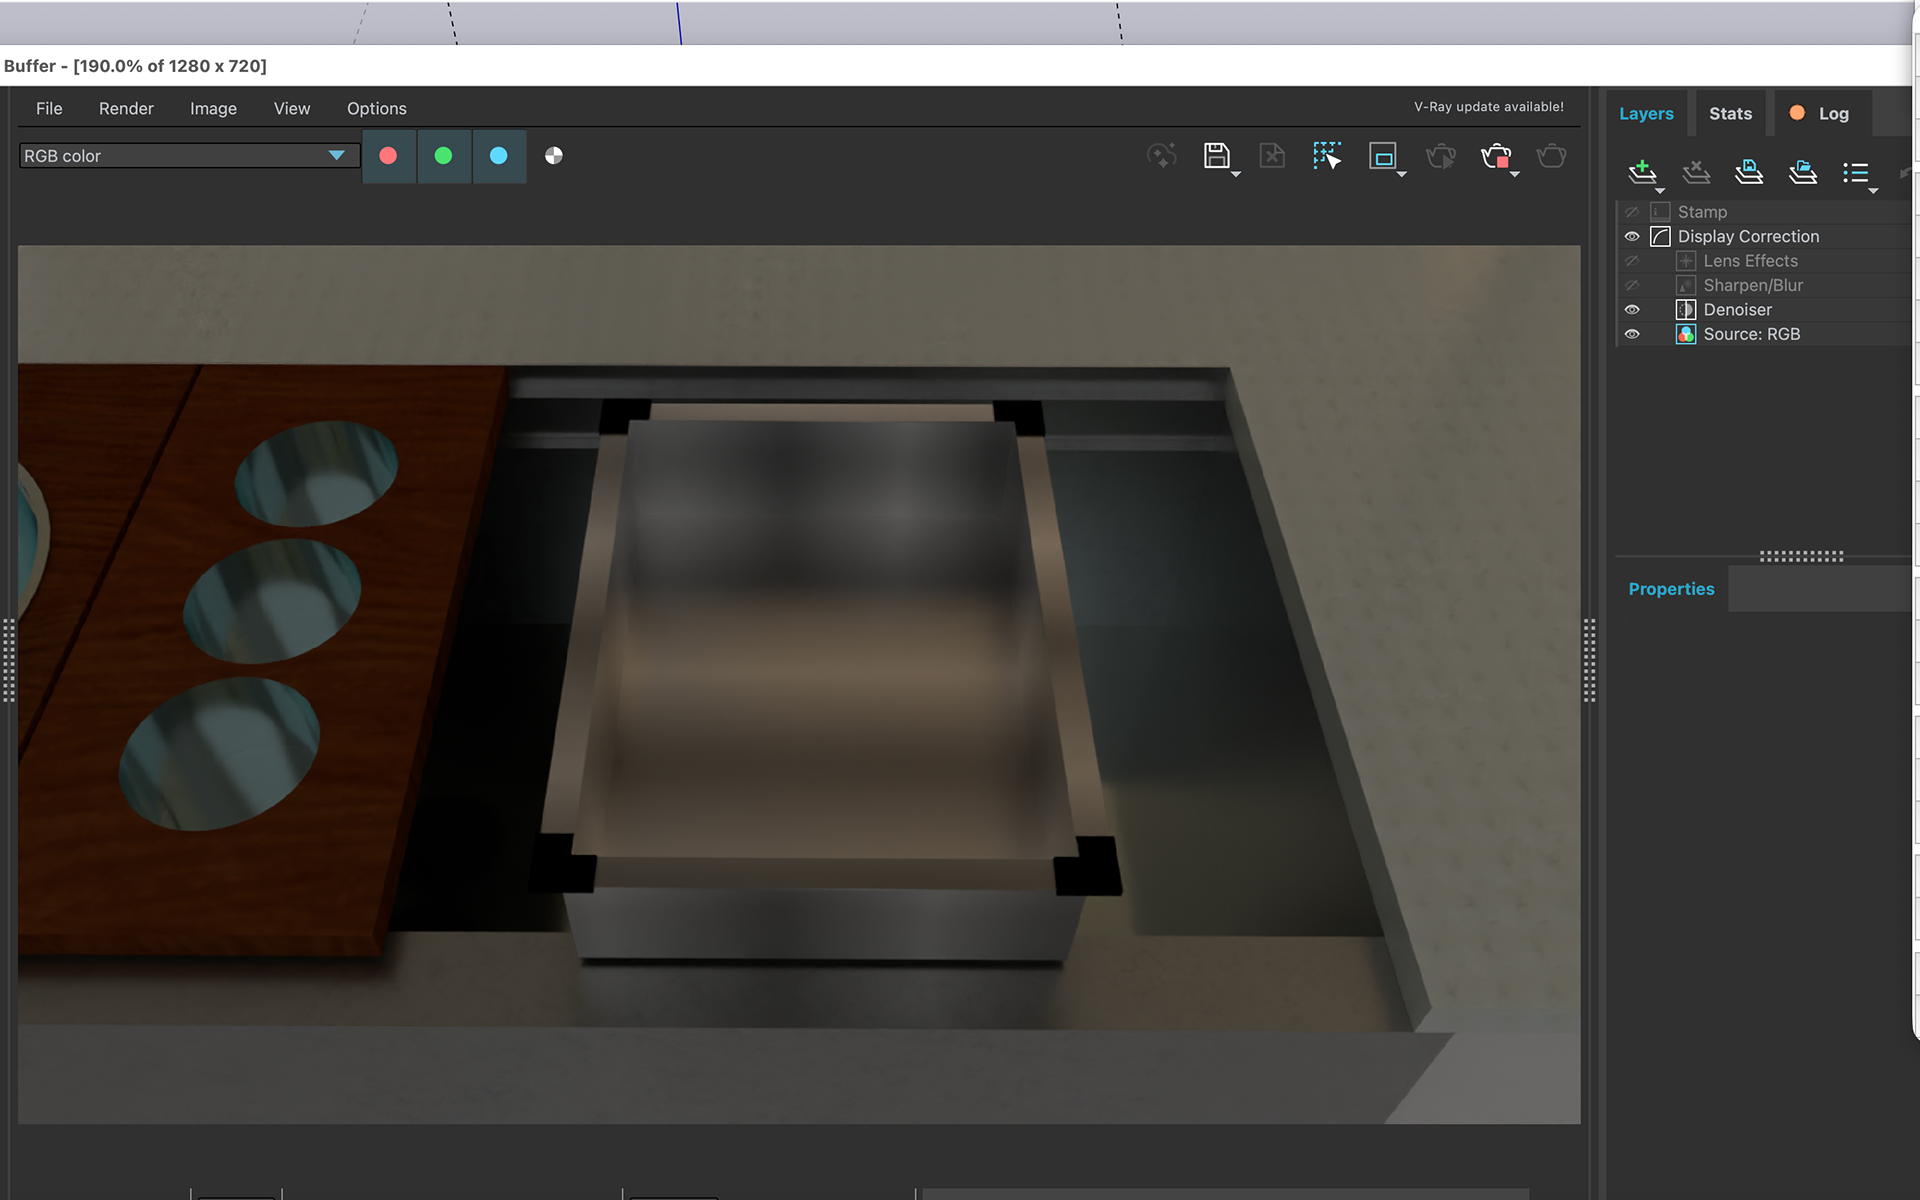Toggle visibility of Source: RGB layer
The image size is (1920, 1200).
pyautogui.click(x=1632, y=334)
